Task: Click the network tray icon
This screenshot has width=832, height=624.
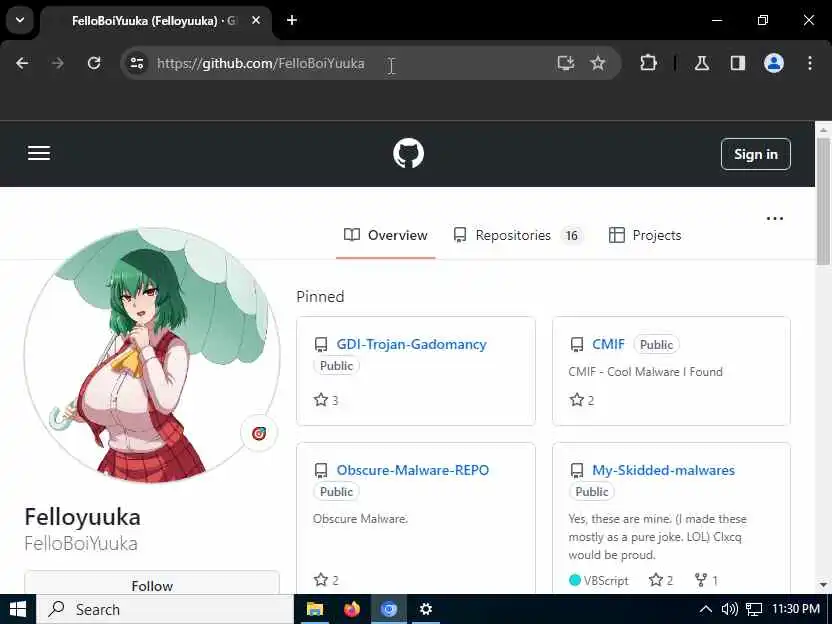Action: [x=754, y=609]
